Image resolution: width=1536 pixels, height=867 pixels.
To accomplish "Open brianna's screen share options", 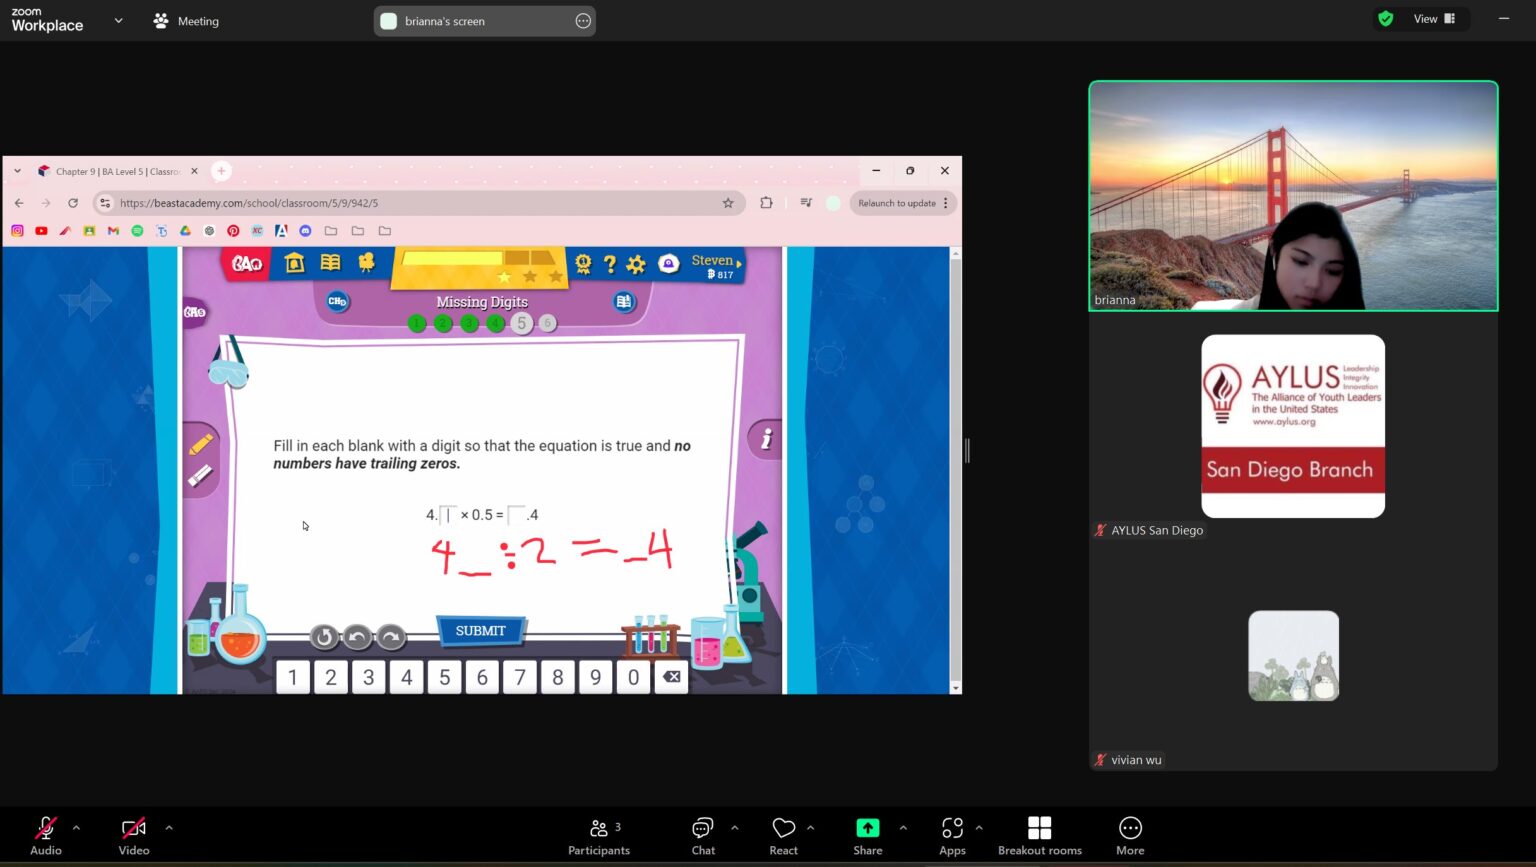I will tap(583, 21).
